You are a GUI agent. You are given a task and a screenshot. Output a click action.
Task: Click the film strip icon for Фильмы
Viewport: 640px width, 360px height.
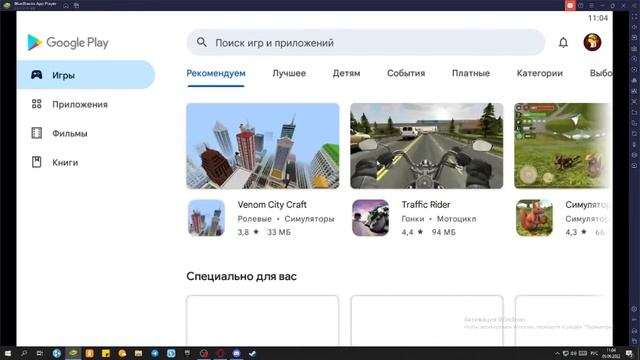pos(37,133)
